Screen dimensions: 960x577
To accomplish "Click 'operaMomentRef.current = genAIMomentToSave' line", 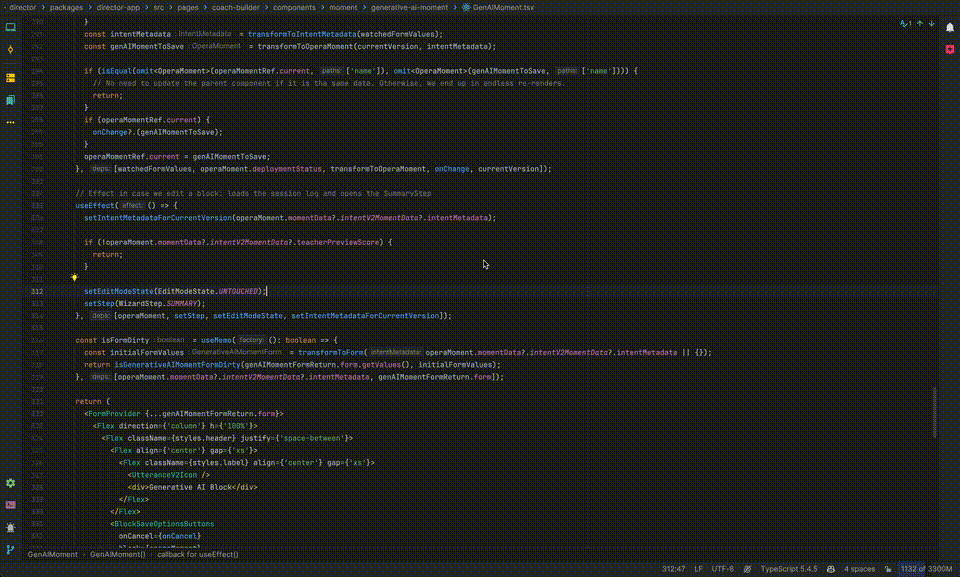I will (177, 157).
